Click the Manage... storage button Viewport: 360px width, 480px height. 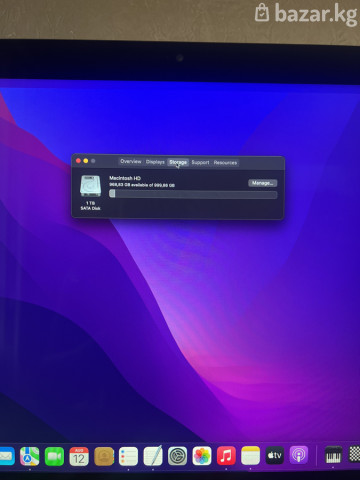(x=263, y=183)
